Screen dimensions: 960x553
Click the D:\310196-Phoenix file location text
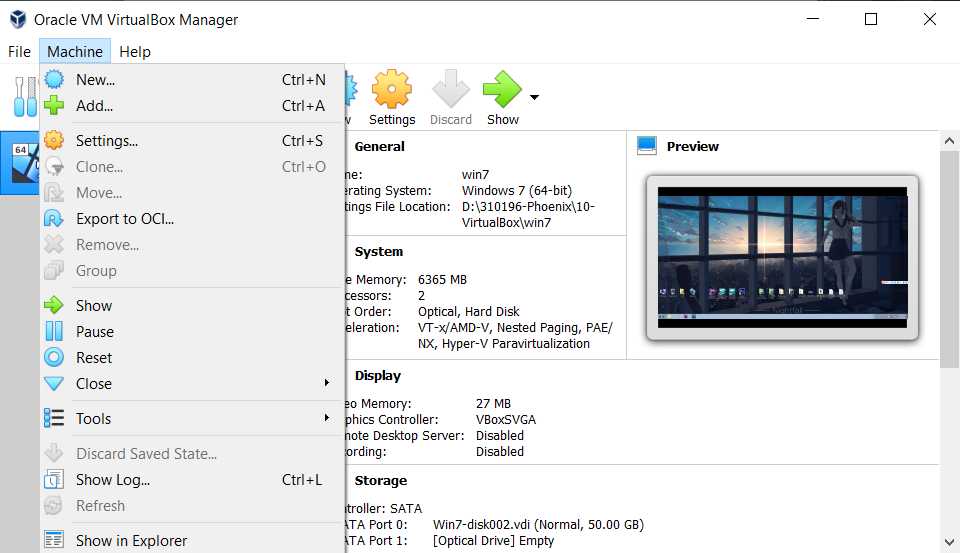[528, 214]
